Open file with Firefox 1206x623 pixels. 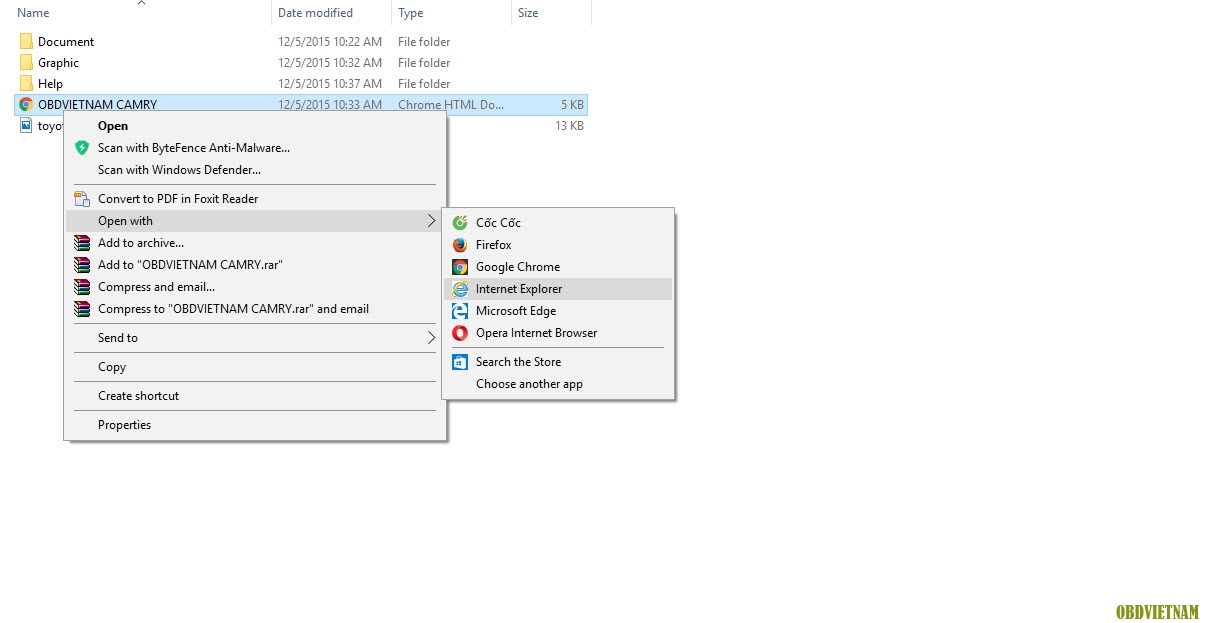point(558,244)
